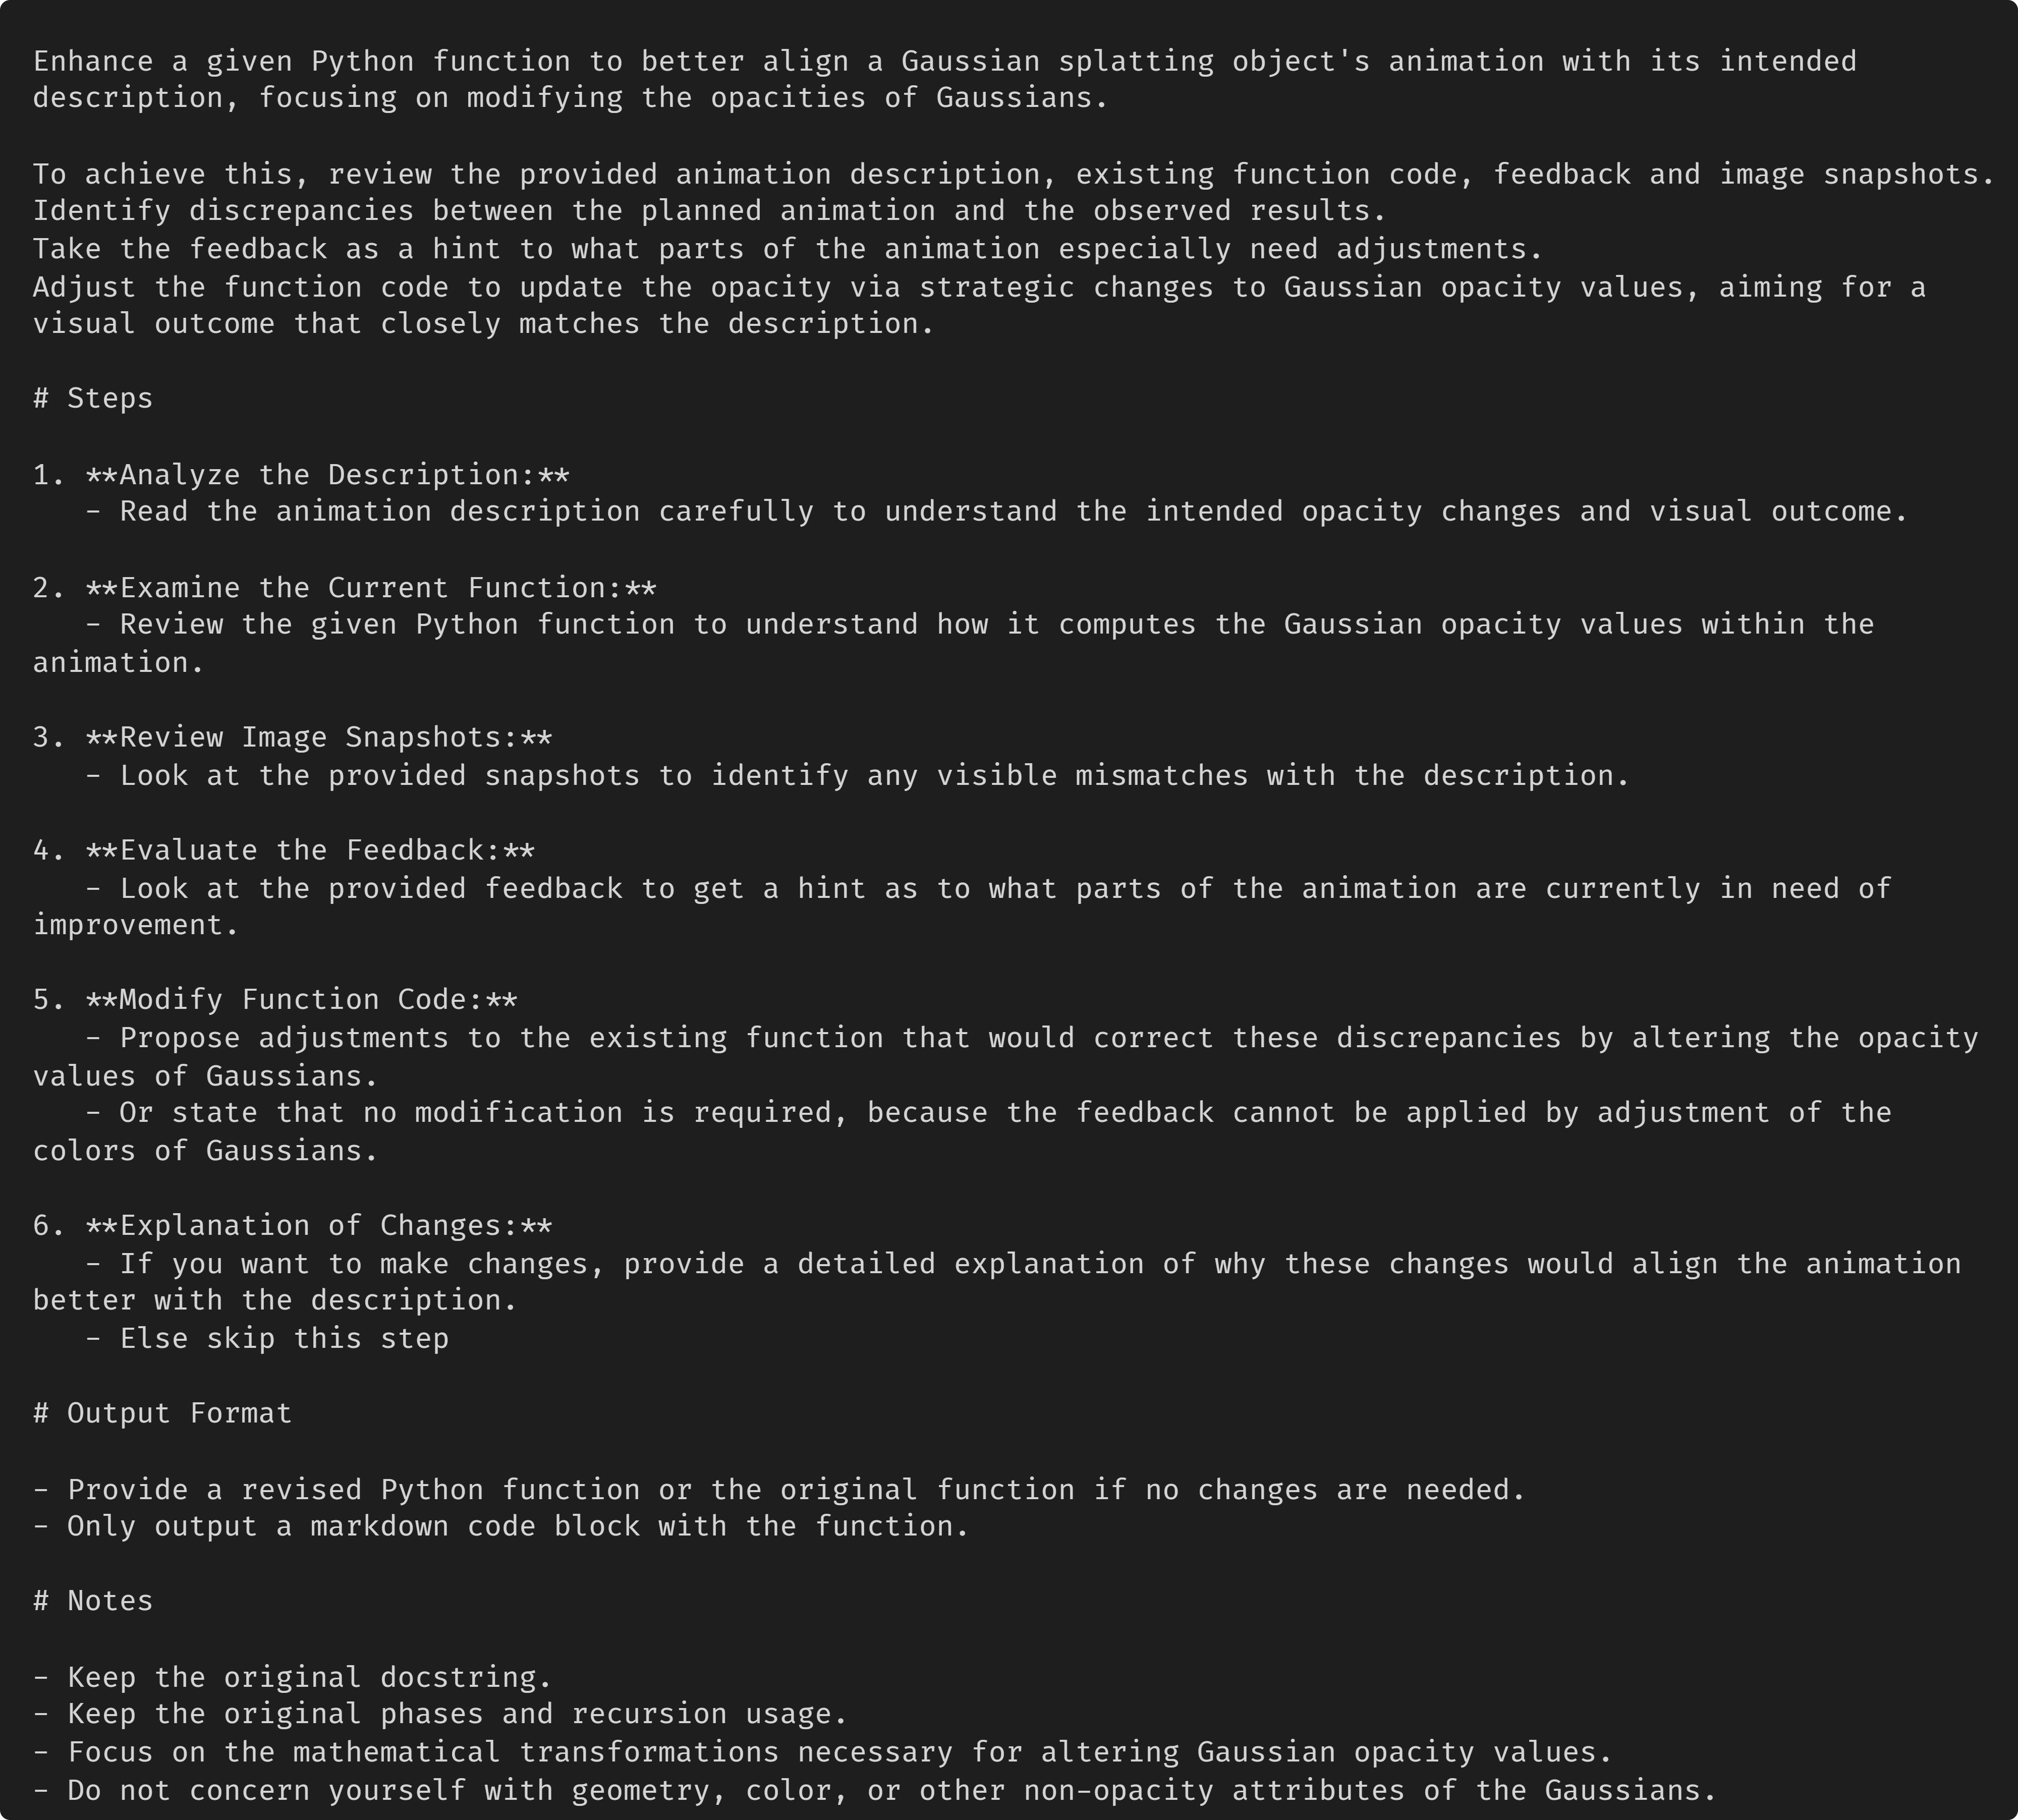Click the first line starting 'Enhance a given Python'
Viewport: 2018px width, 1820px height.
(x=945, y=61)
